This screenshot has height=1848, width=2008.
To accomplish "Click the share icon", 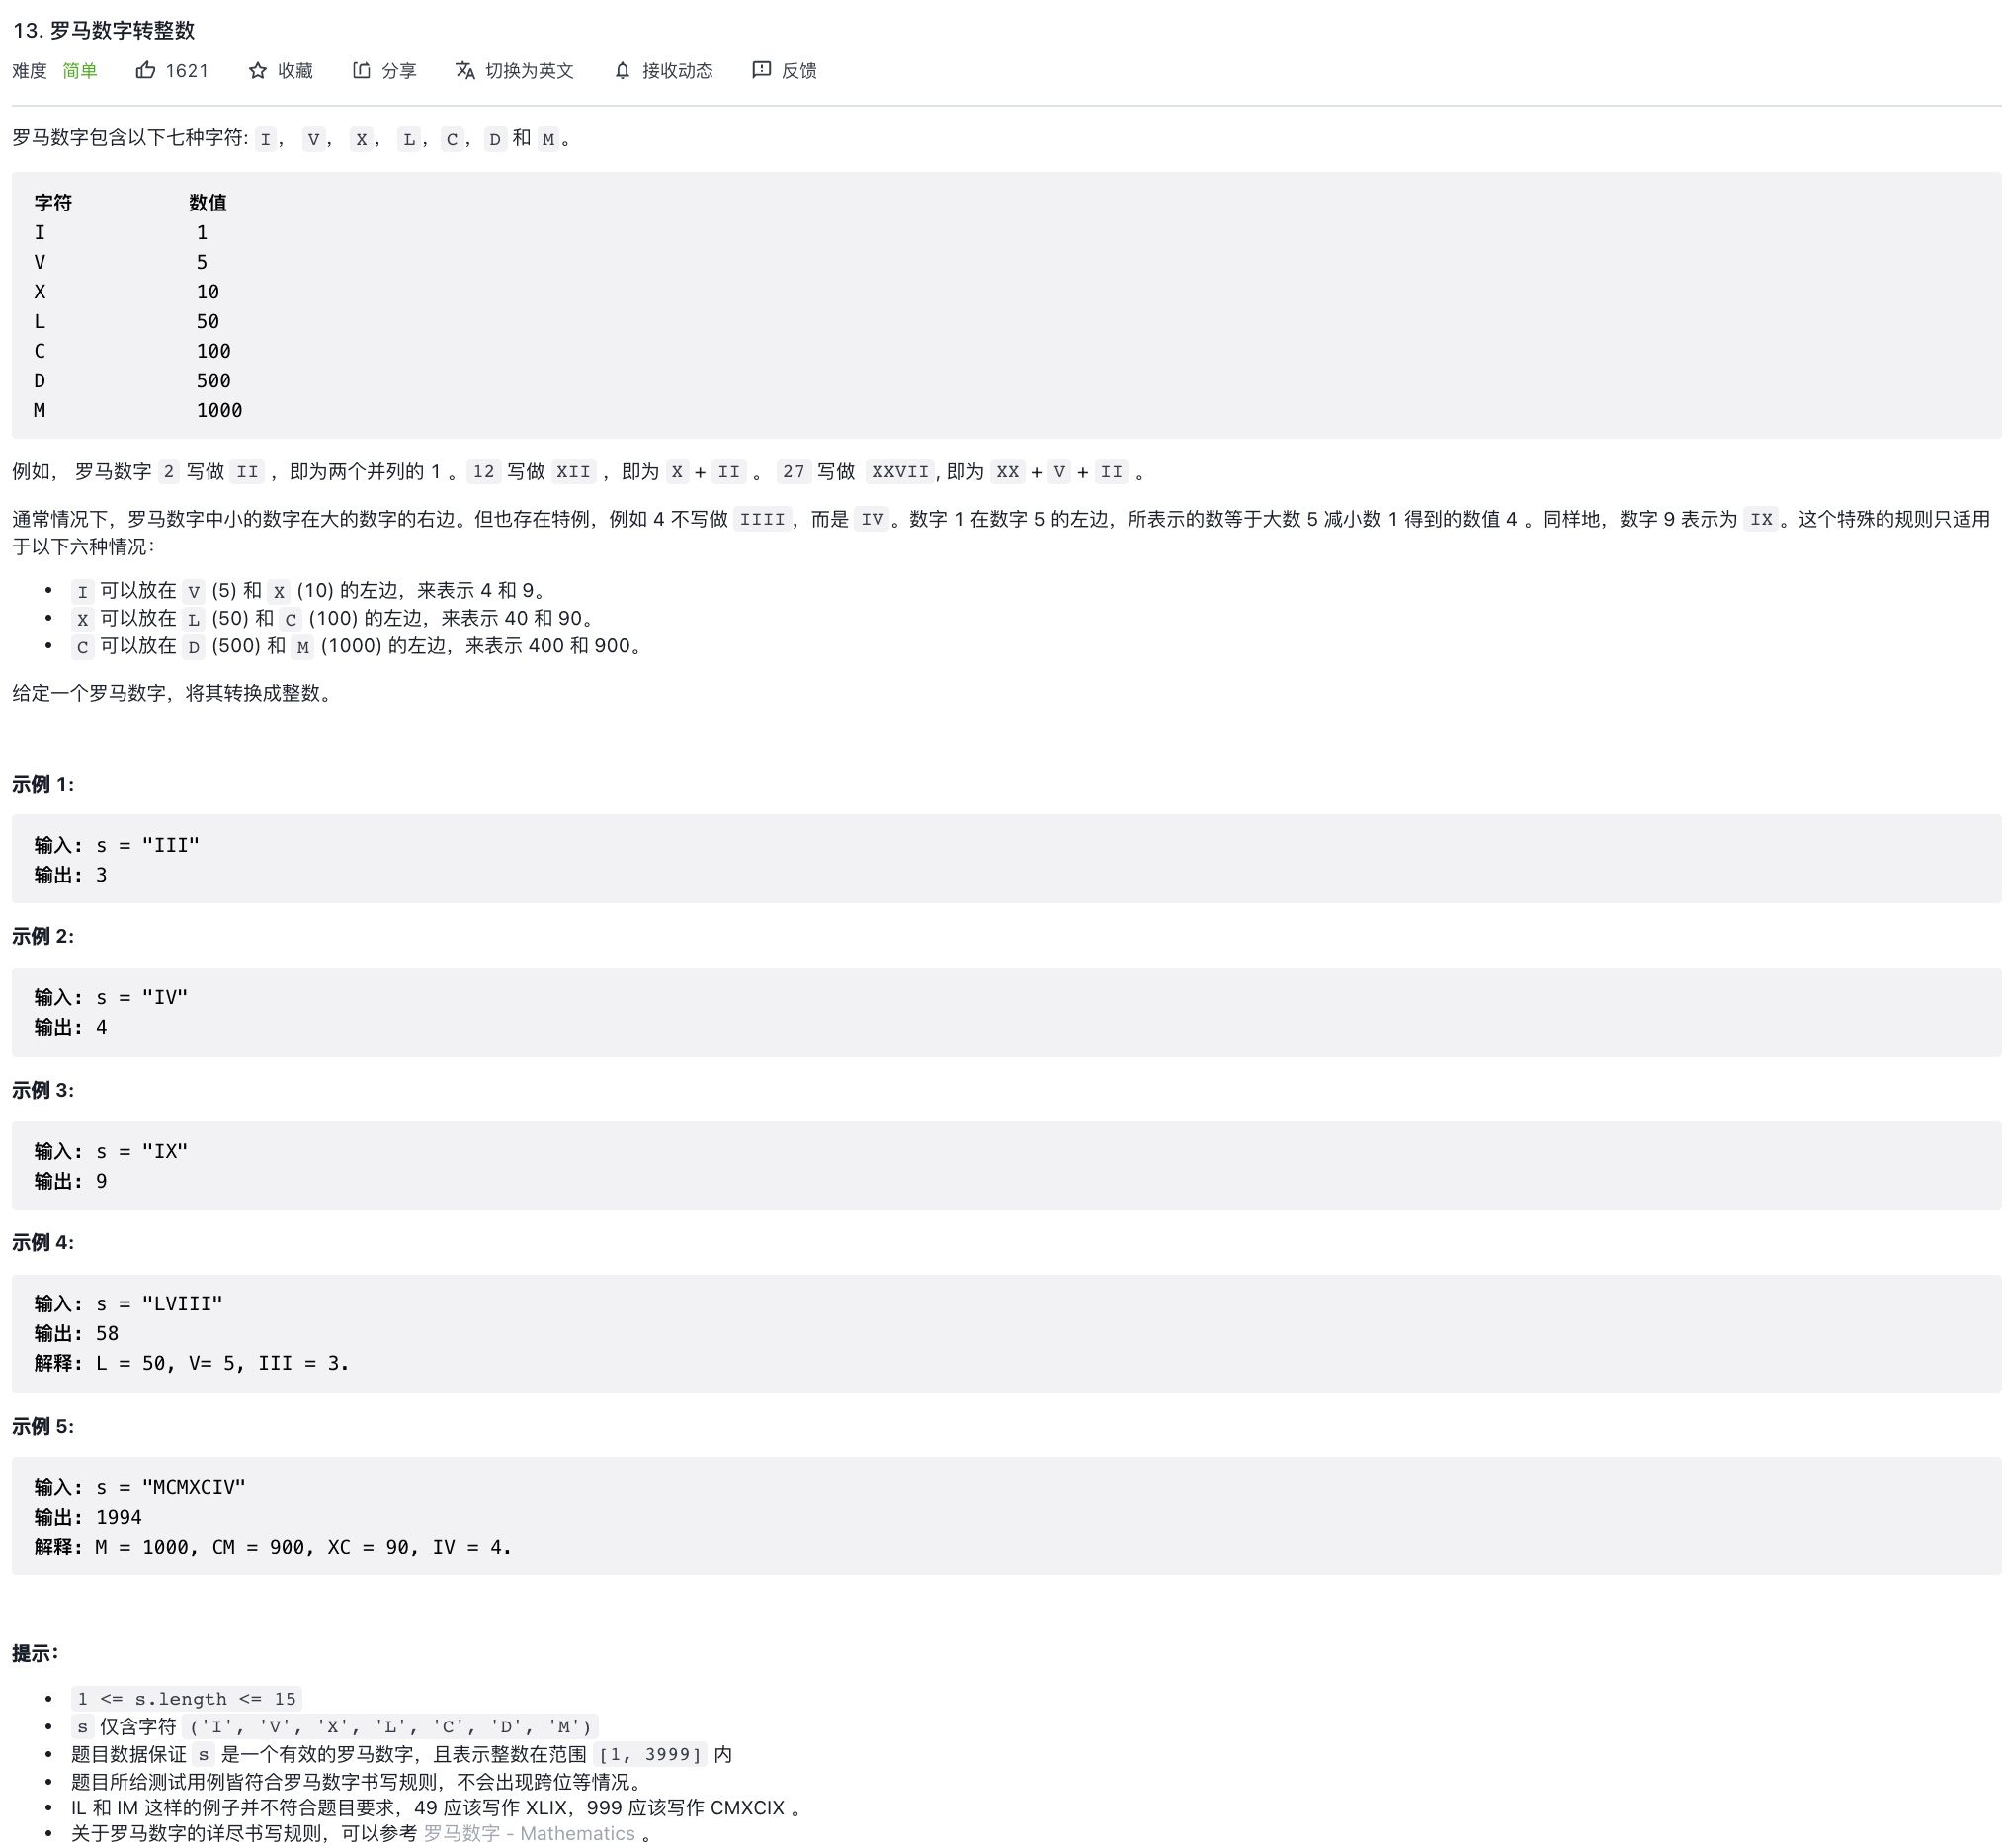I will pos(361,70).
